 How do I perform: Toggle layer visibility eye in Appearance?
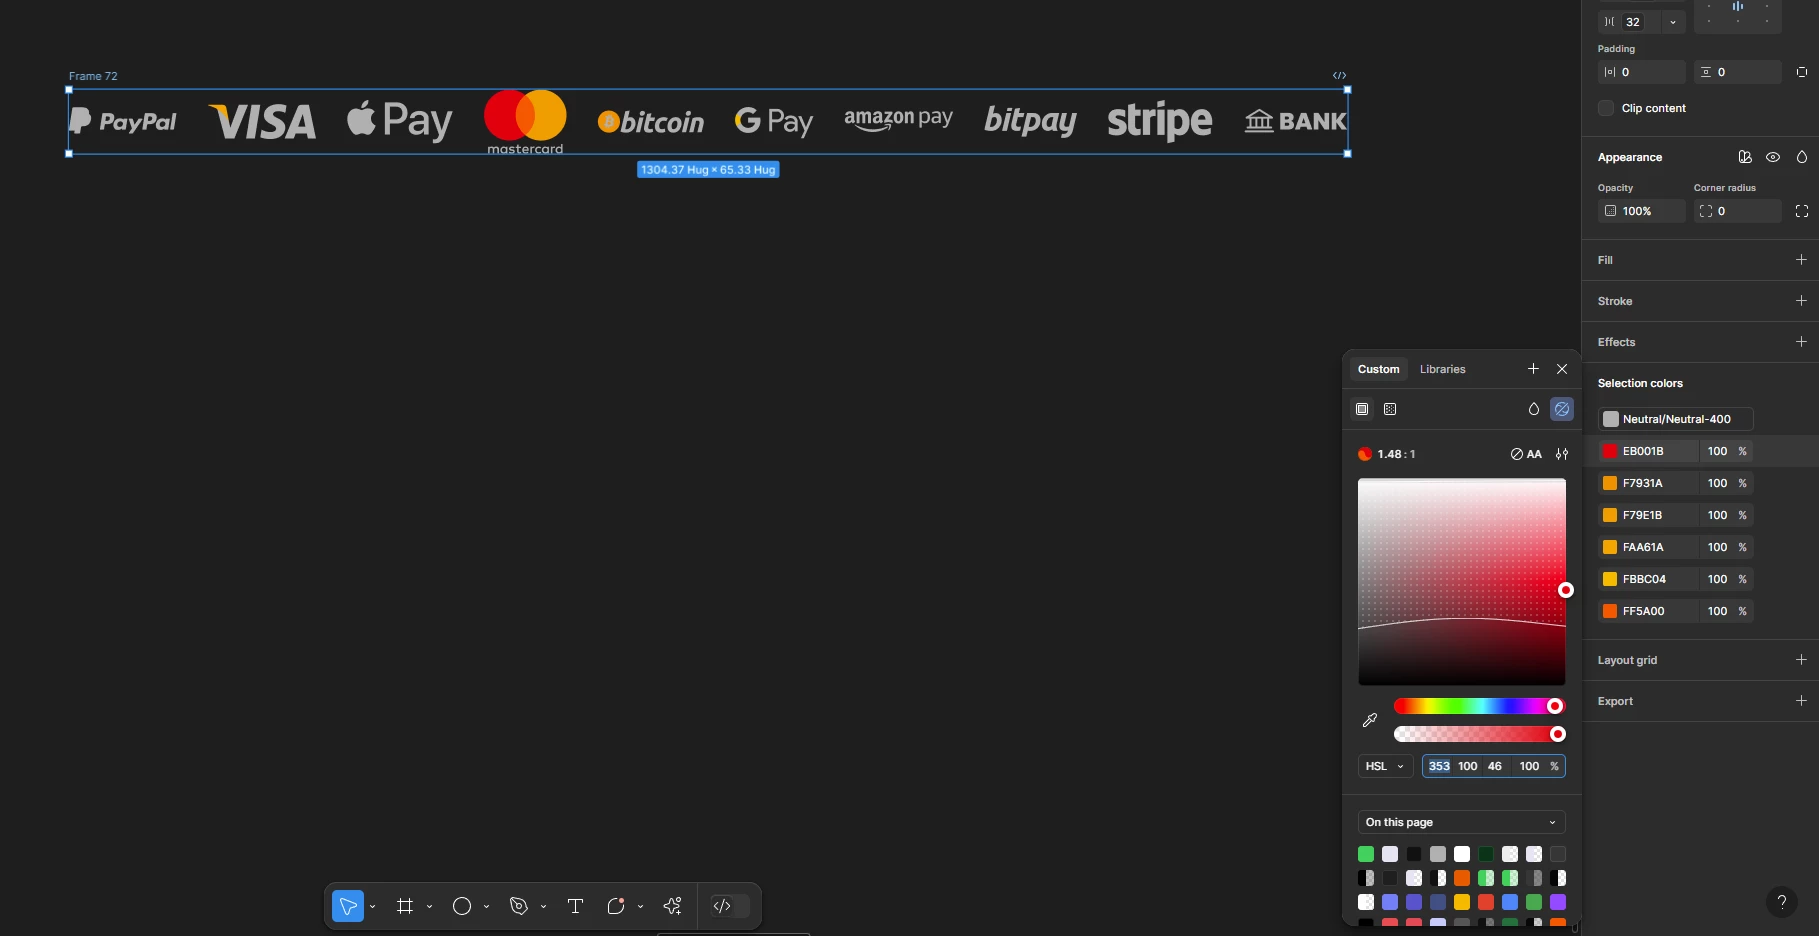coord(1773,157)
